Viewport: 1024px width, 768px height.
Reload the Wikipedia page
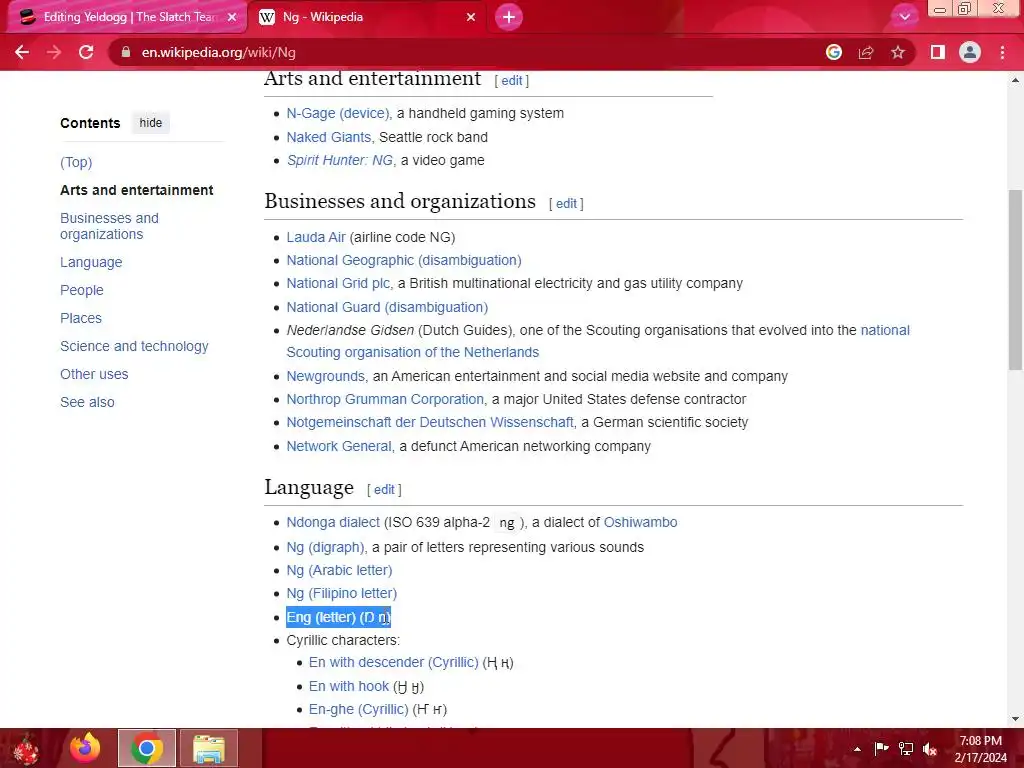tap(86, 52)
